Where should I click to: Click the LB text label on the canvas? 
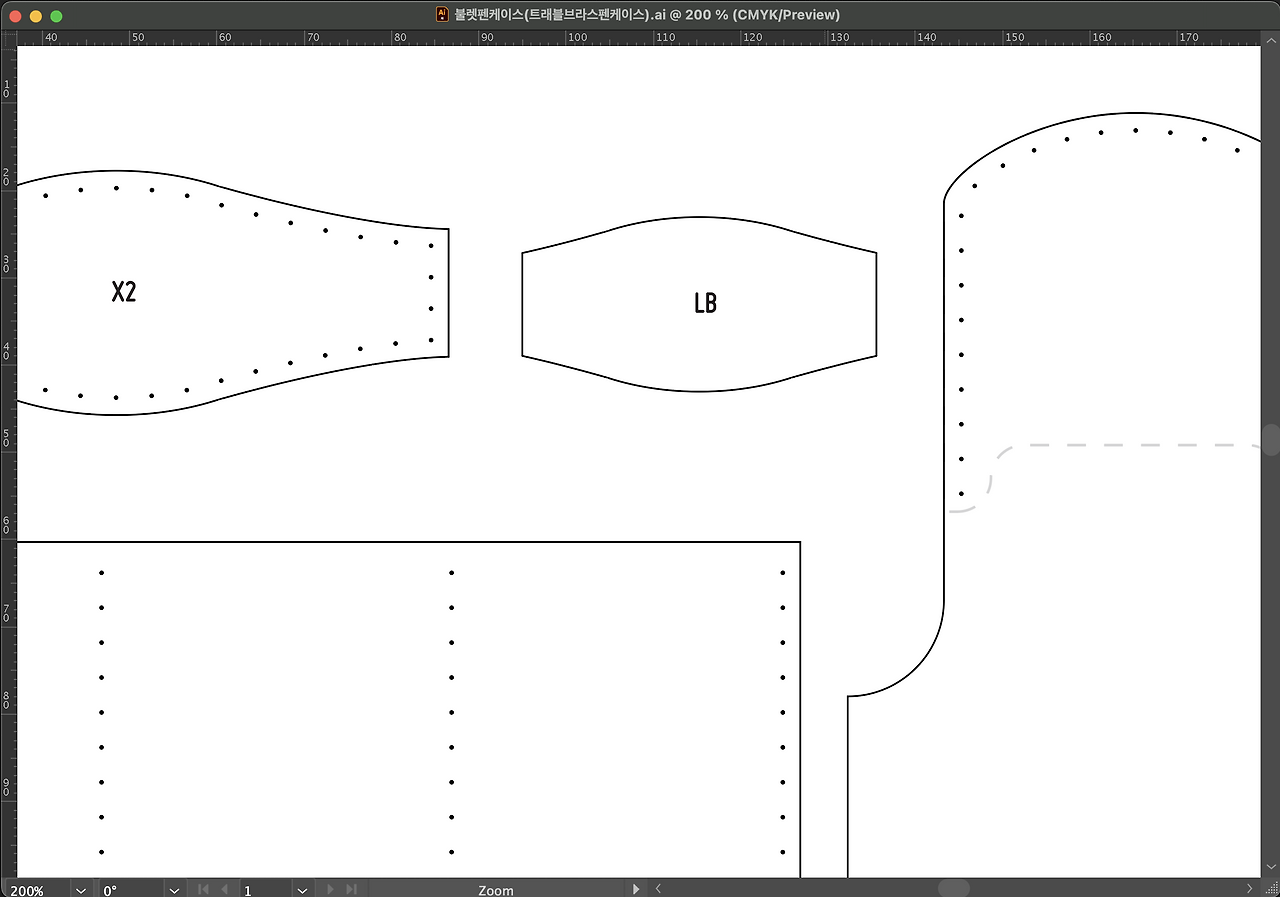705,303
